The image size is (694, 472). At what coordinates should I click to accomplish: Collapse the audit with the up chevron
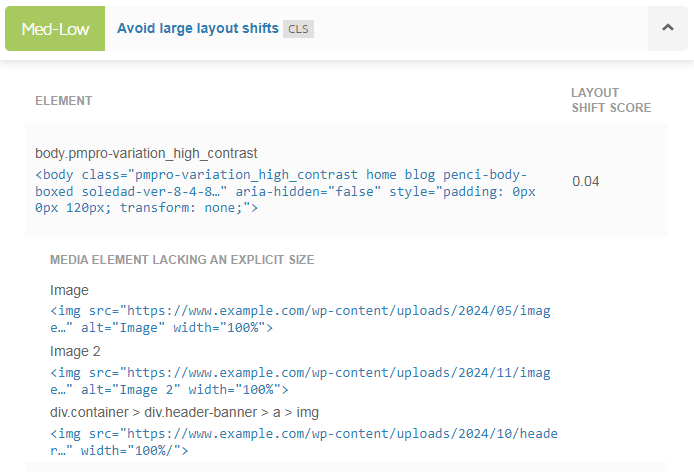tap(667, 28)
